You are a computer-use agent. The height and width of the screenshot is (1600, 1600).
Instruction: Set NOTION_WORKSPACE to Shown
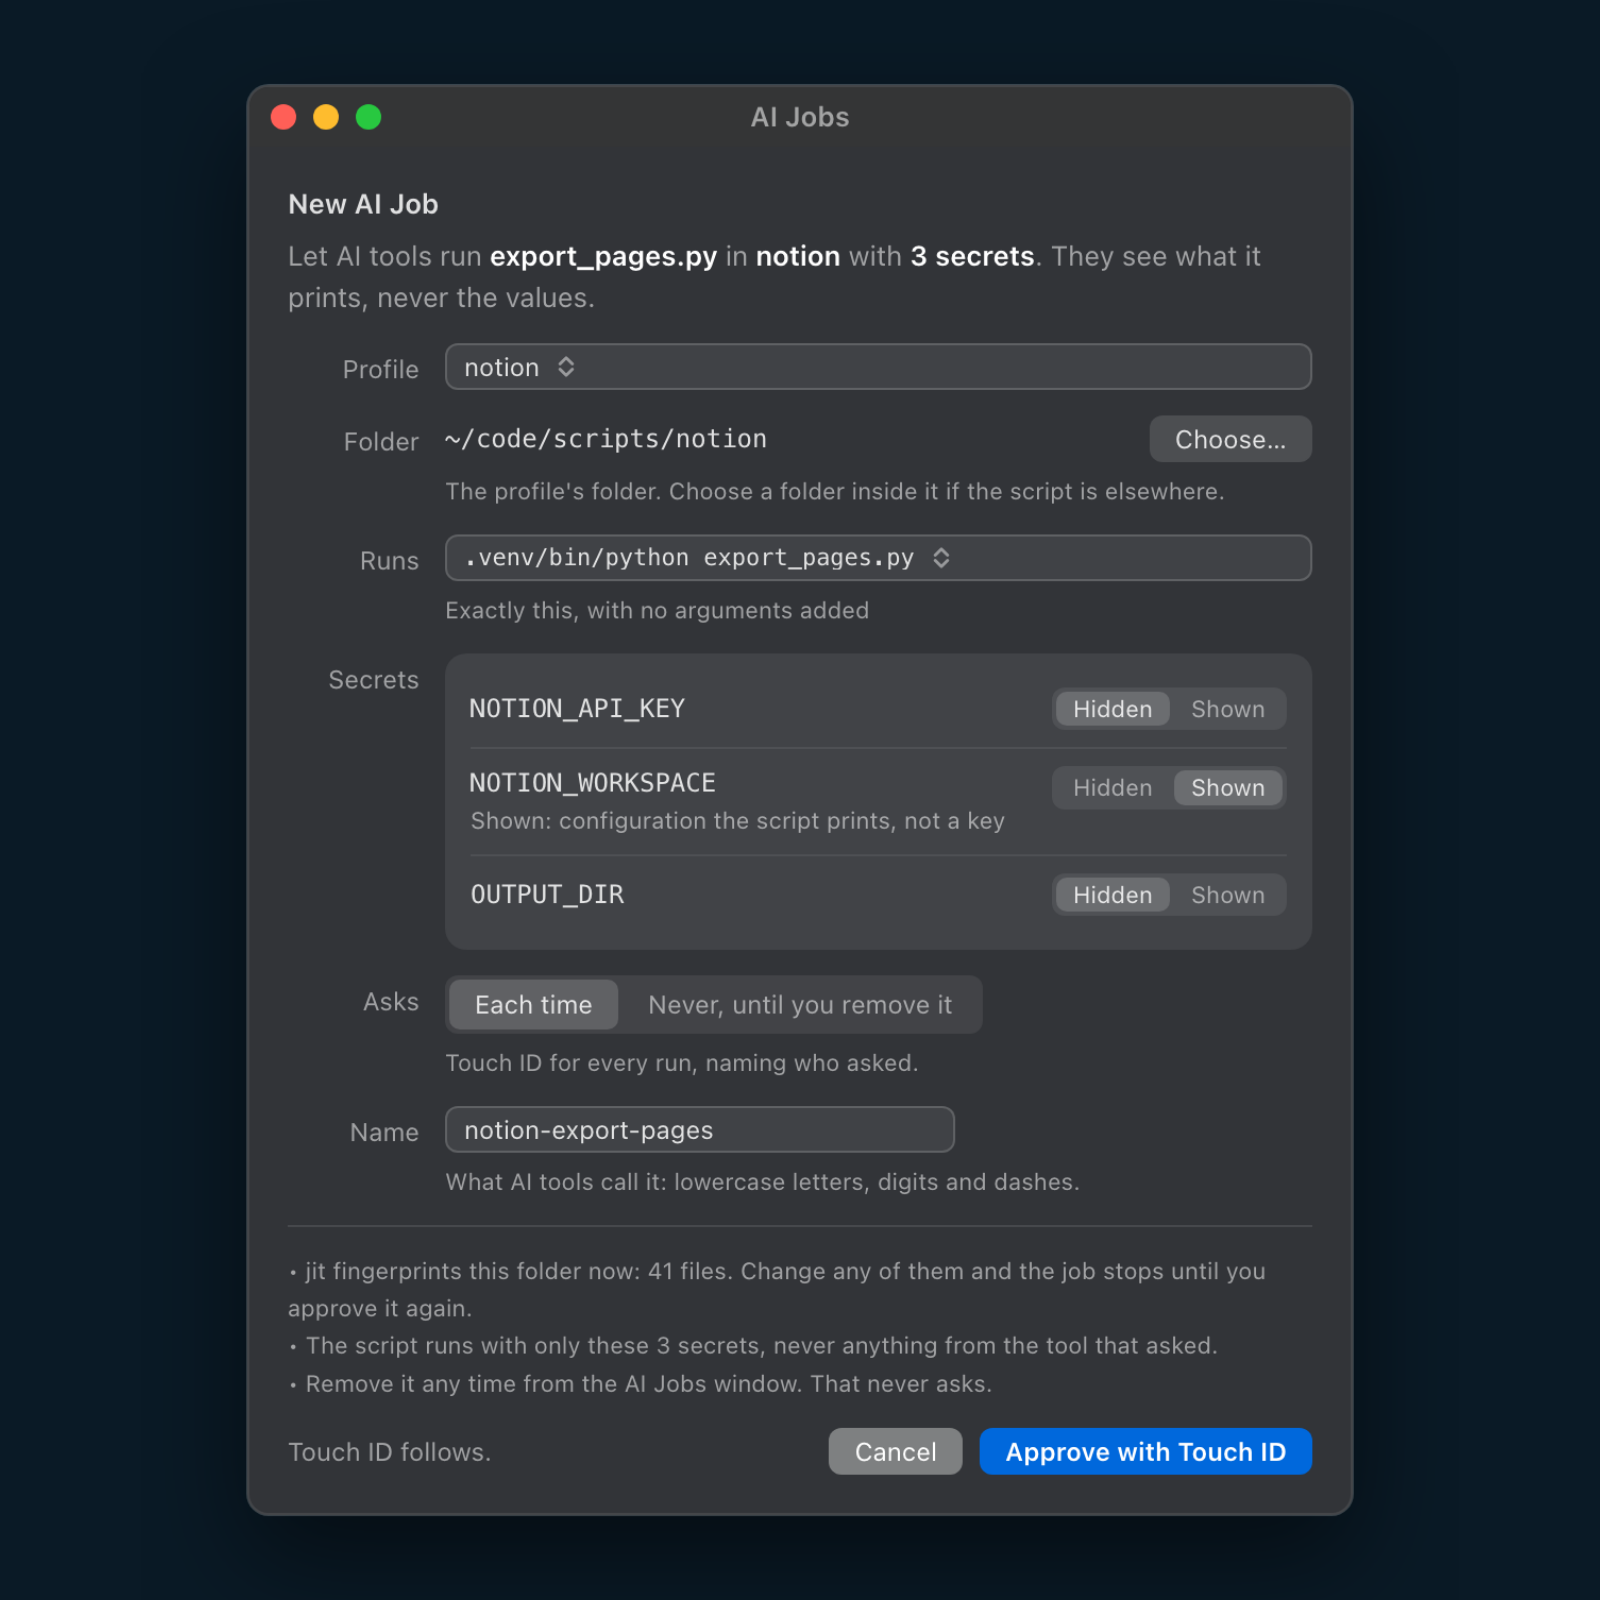pos(1227,788)
